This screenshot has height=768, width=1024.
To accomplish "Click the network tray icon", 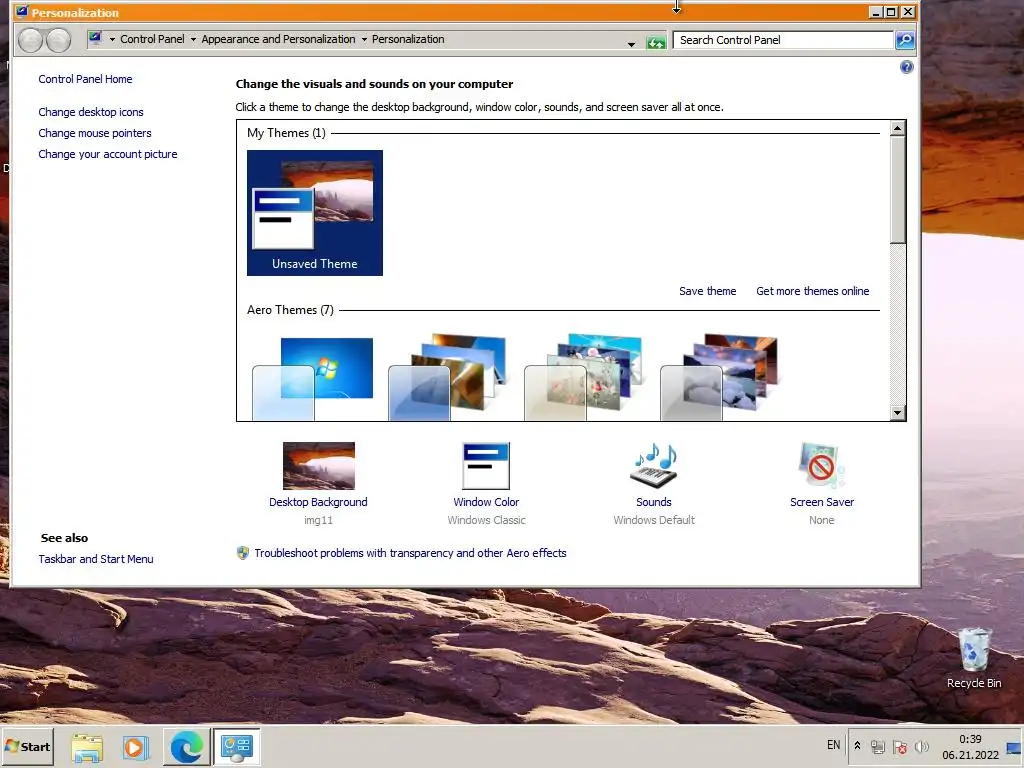I will pos(878,746).
